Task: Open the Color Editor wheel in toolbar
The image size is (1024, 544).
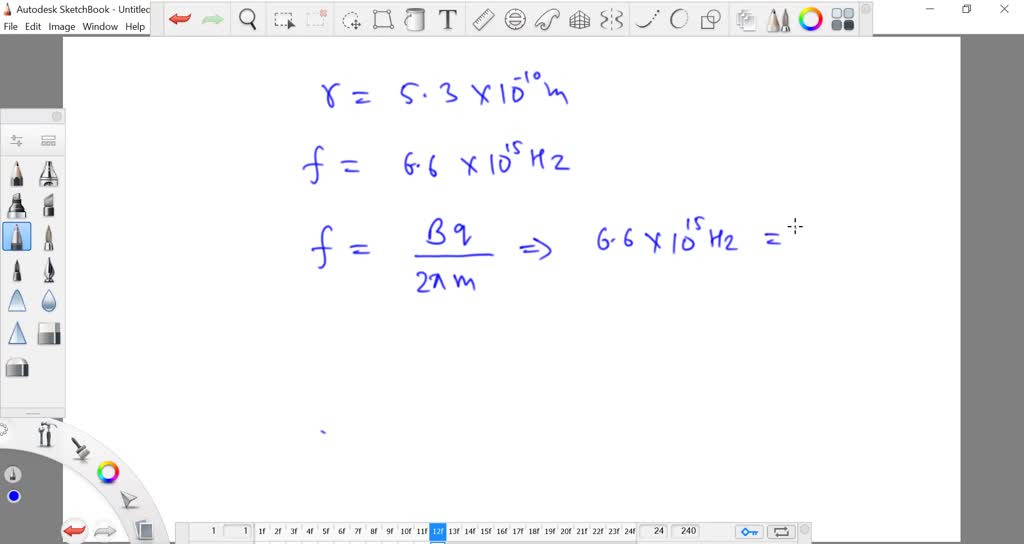Action: 810,20
